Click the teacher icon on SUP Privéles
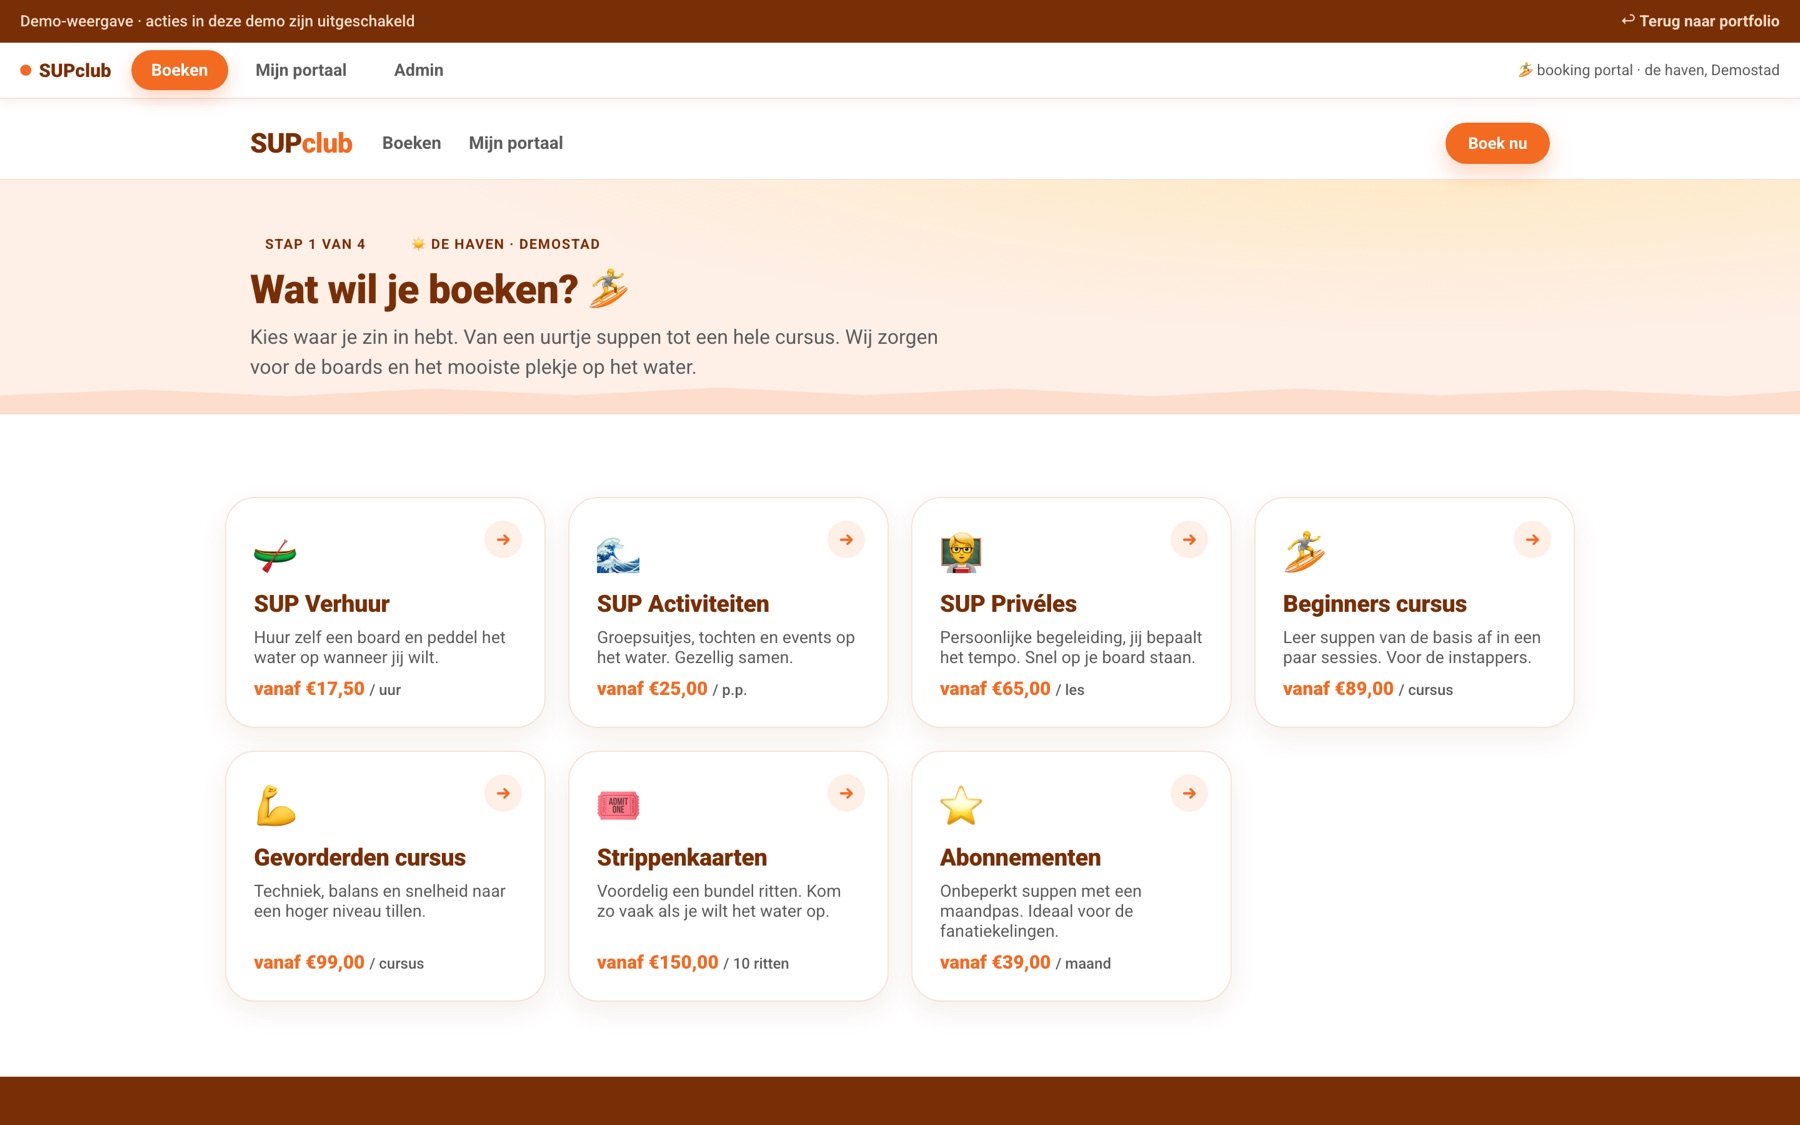1800x1125 pixels. tap(961, 553)
